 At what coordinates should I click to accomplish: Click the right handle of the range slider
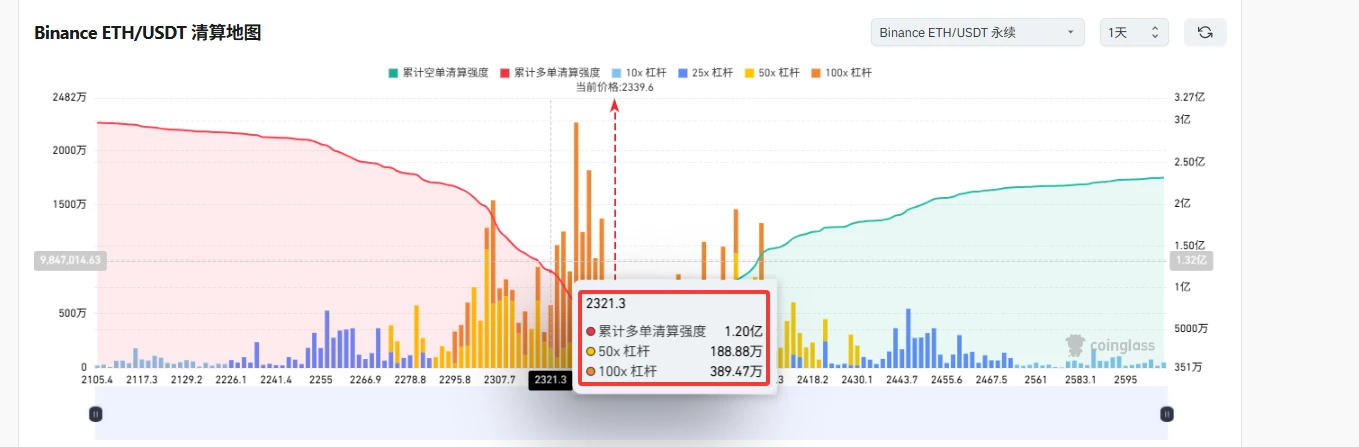pos(1166,413)
